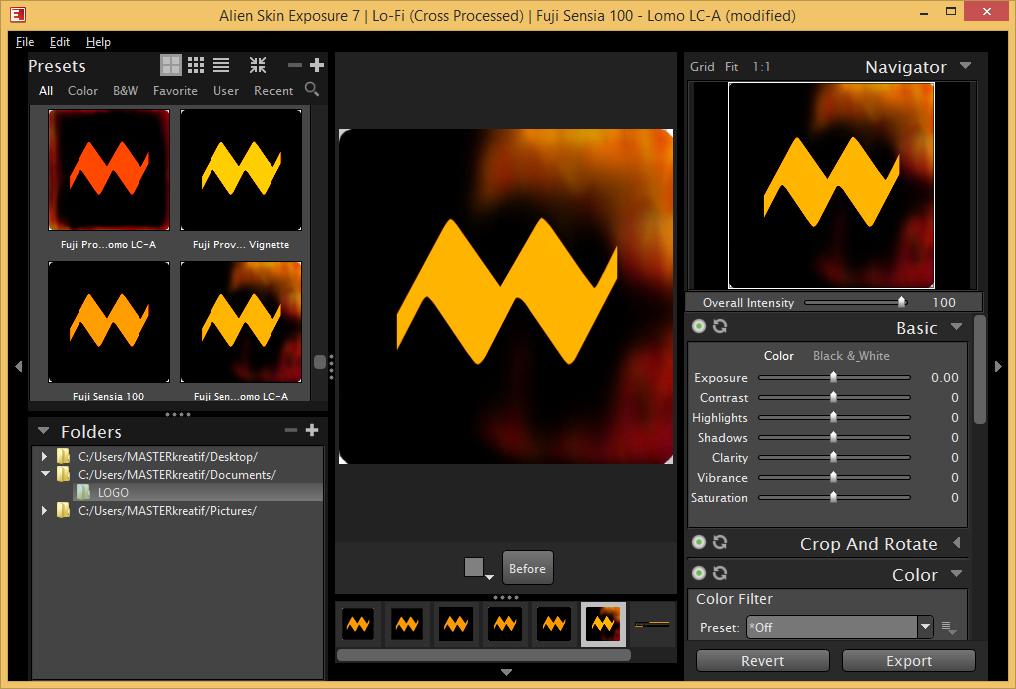Collapse the Folders panel
Image resolution: width=1016 pixels, height=689 pixels.
point(43,430)
